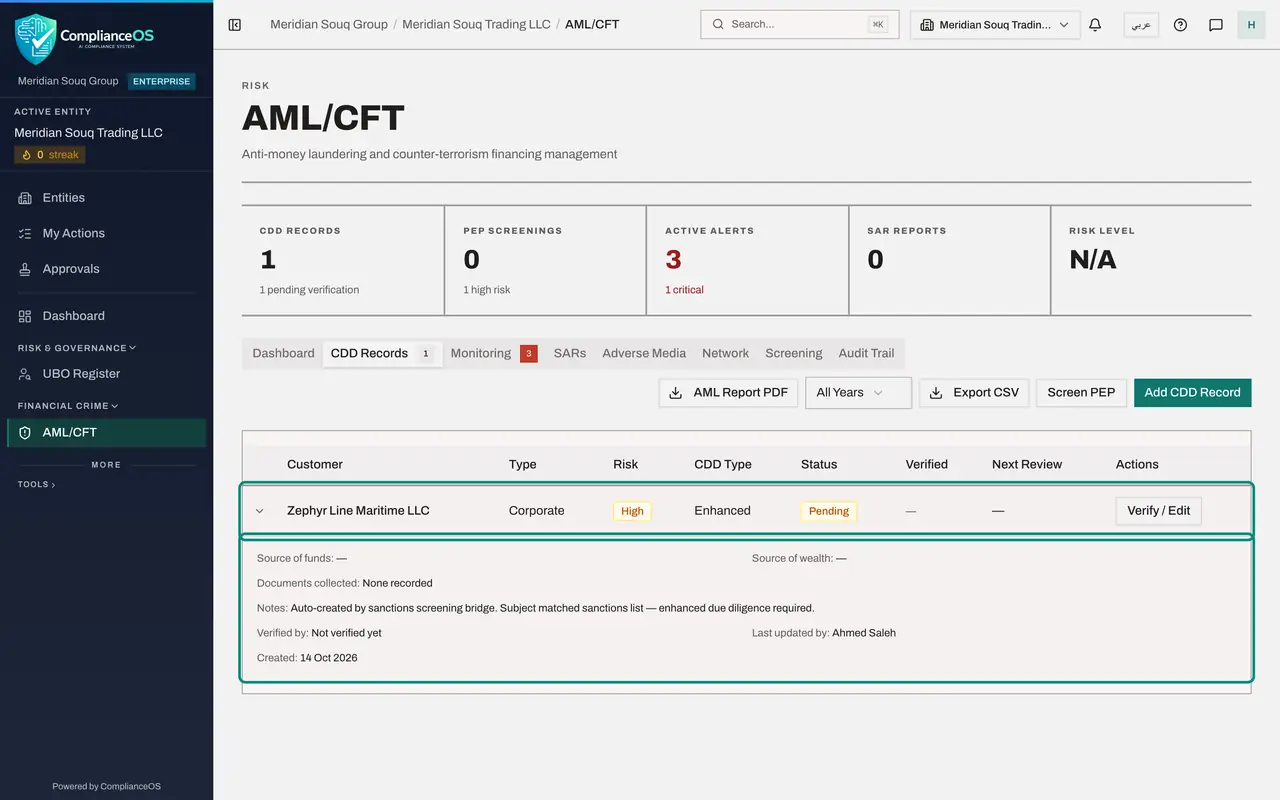The width and height of the screenshot is (1280, 800).
Task: Open Entities in the sidebar
Action: (x=106, y=198)
